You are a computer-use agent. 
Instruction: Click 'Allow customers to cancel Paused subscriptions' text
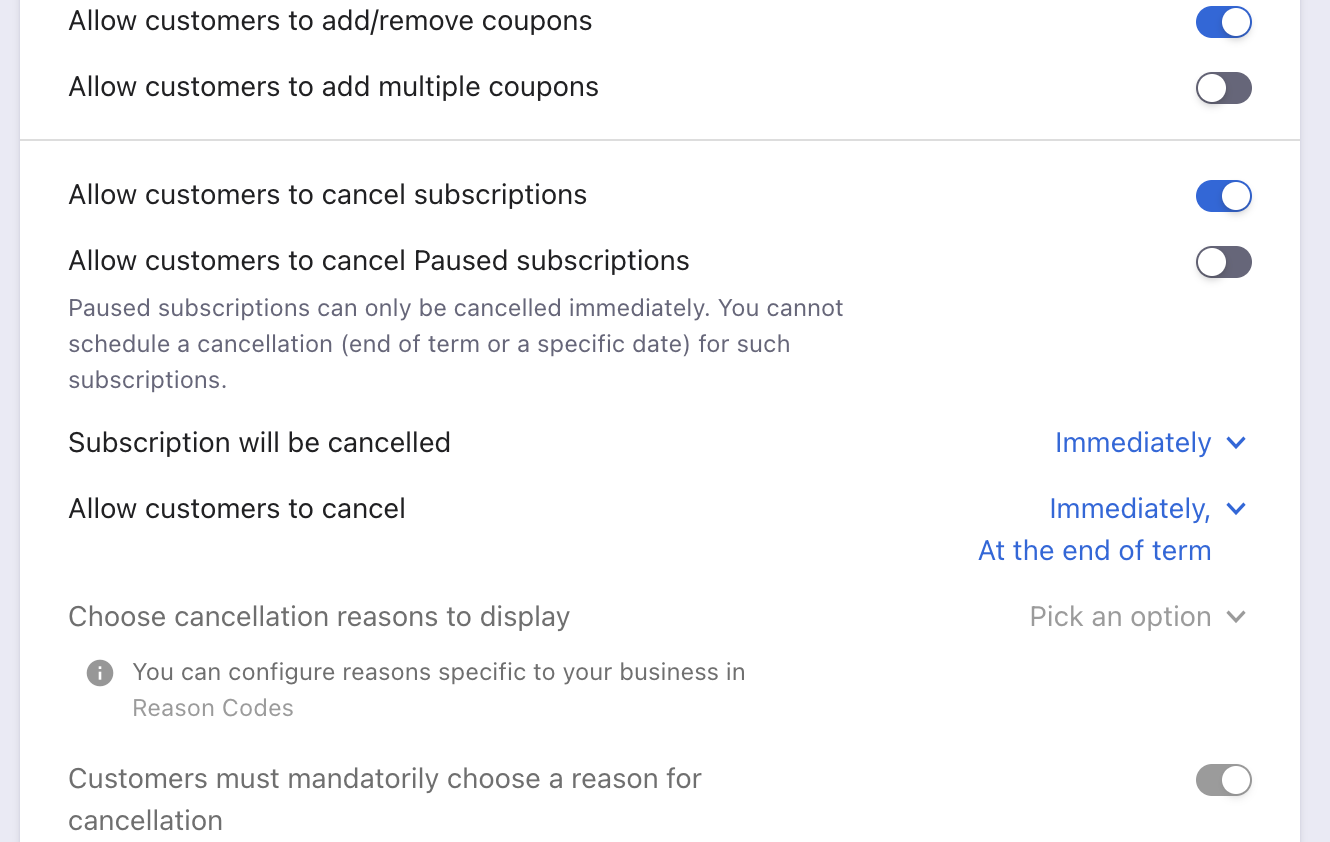[378, 260]
